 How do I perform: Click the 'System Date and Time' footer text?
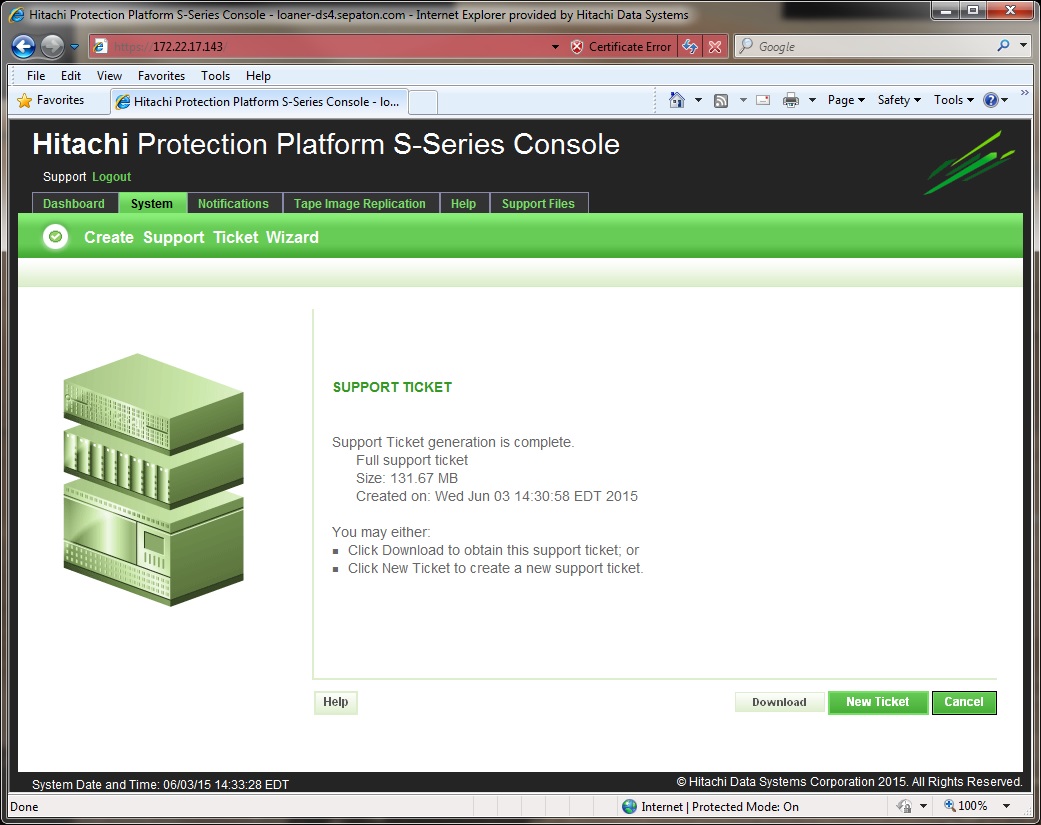161,785
